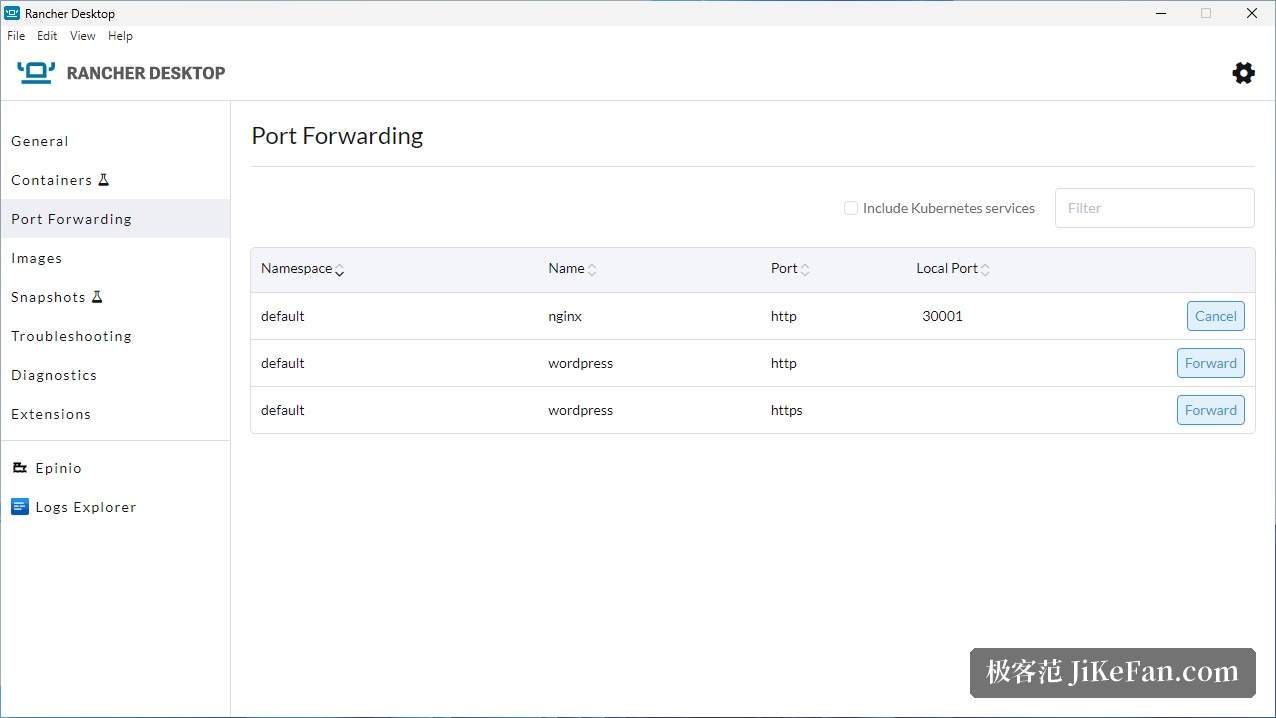The width and height of the screenshot is (1276, 718).
Task: Click the flask icon beside Containers
Action: pyautogui.click(x=103, y=180)
